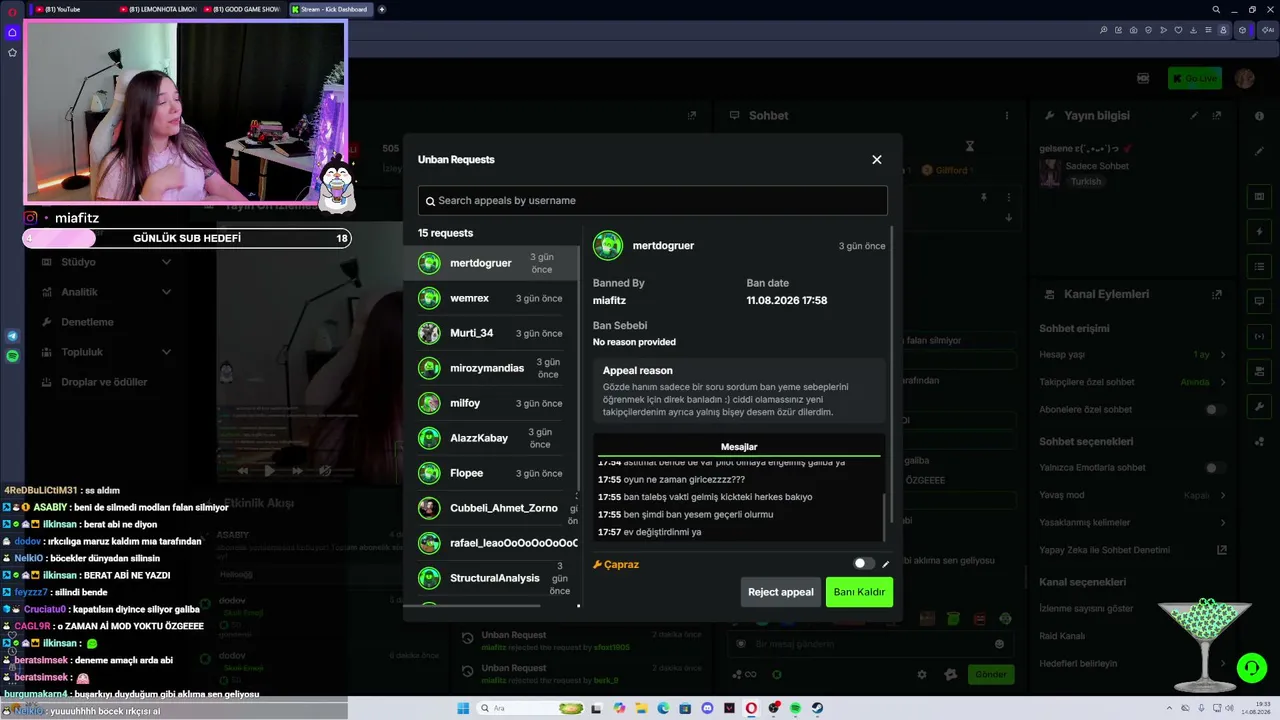
Task: Switch to GOOD GAME SHOW browser tab
Action: 244,9
